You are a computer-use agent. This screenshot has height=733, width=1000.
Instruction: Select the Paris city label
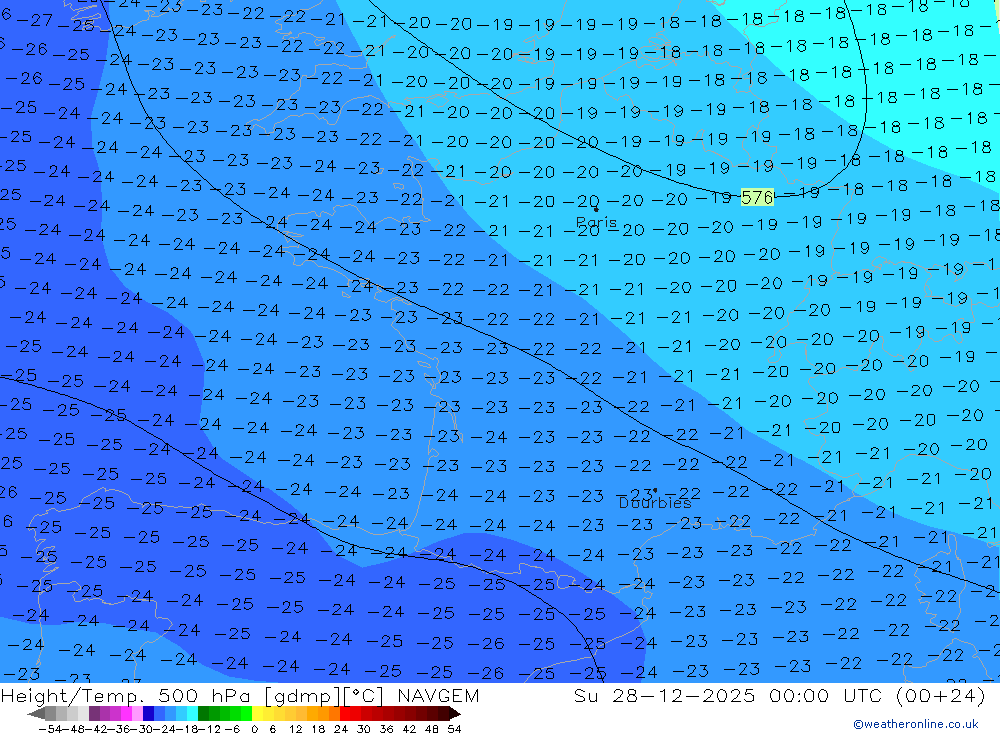(x=596, y=223)
